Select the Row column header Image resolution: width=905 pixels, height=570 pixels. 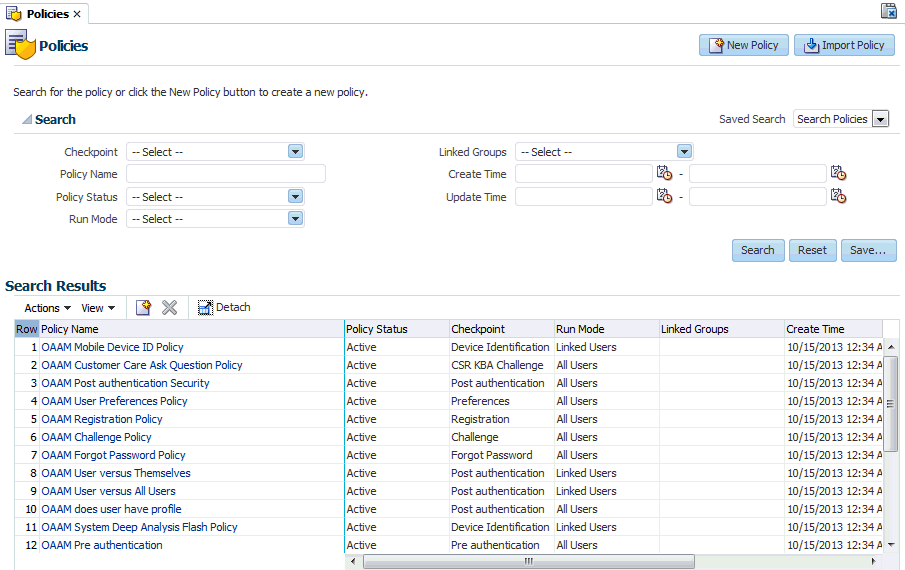(27, 329)
